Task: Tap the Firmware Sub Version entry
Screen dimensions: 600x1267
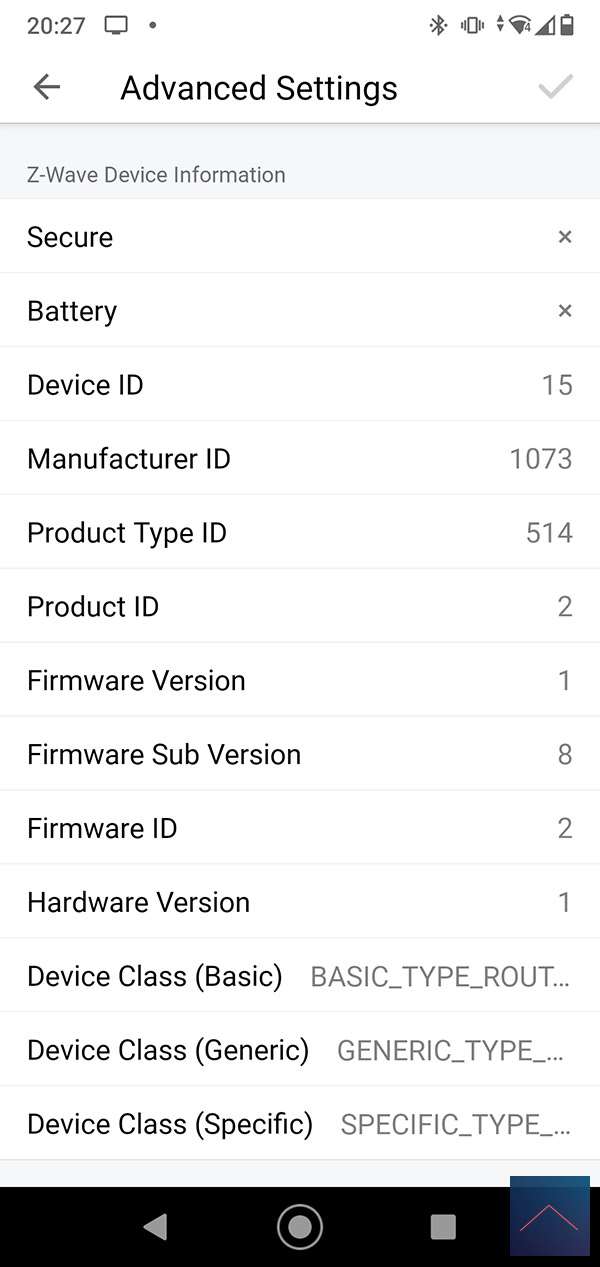Action: click(x=300, y=755)
